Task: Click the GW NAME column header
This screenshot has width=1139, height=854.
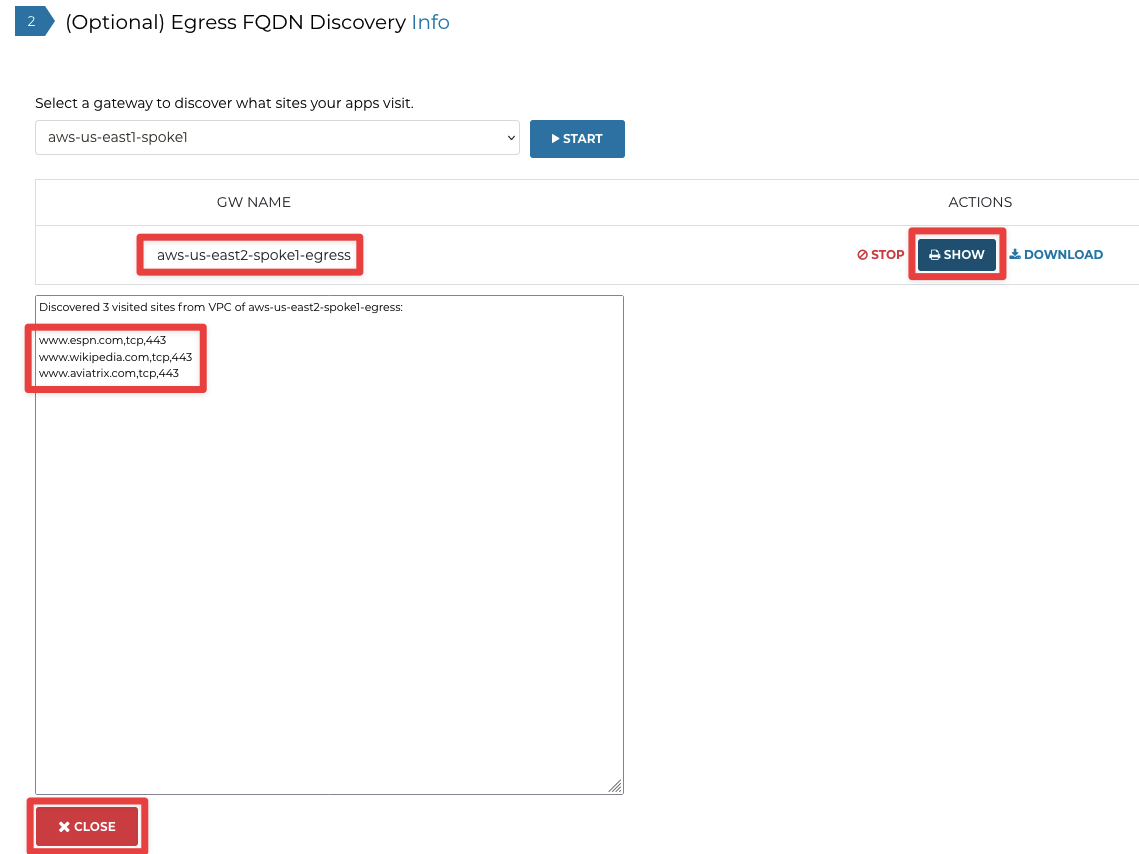Action: point(254,202)
